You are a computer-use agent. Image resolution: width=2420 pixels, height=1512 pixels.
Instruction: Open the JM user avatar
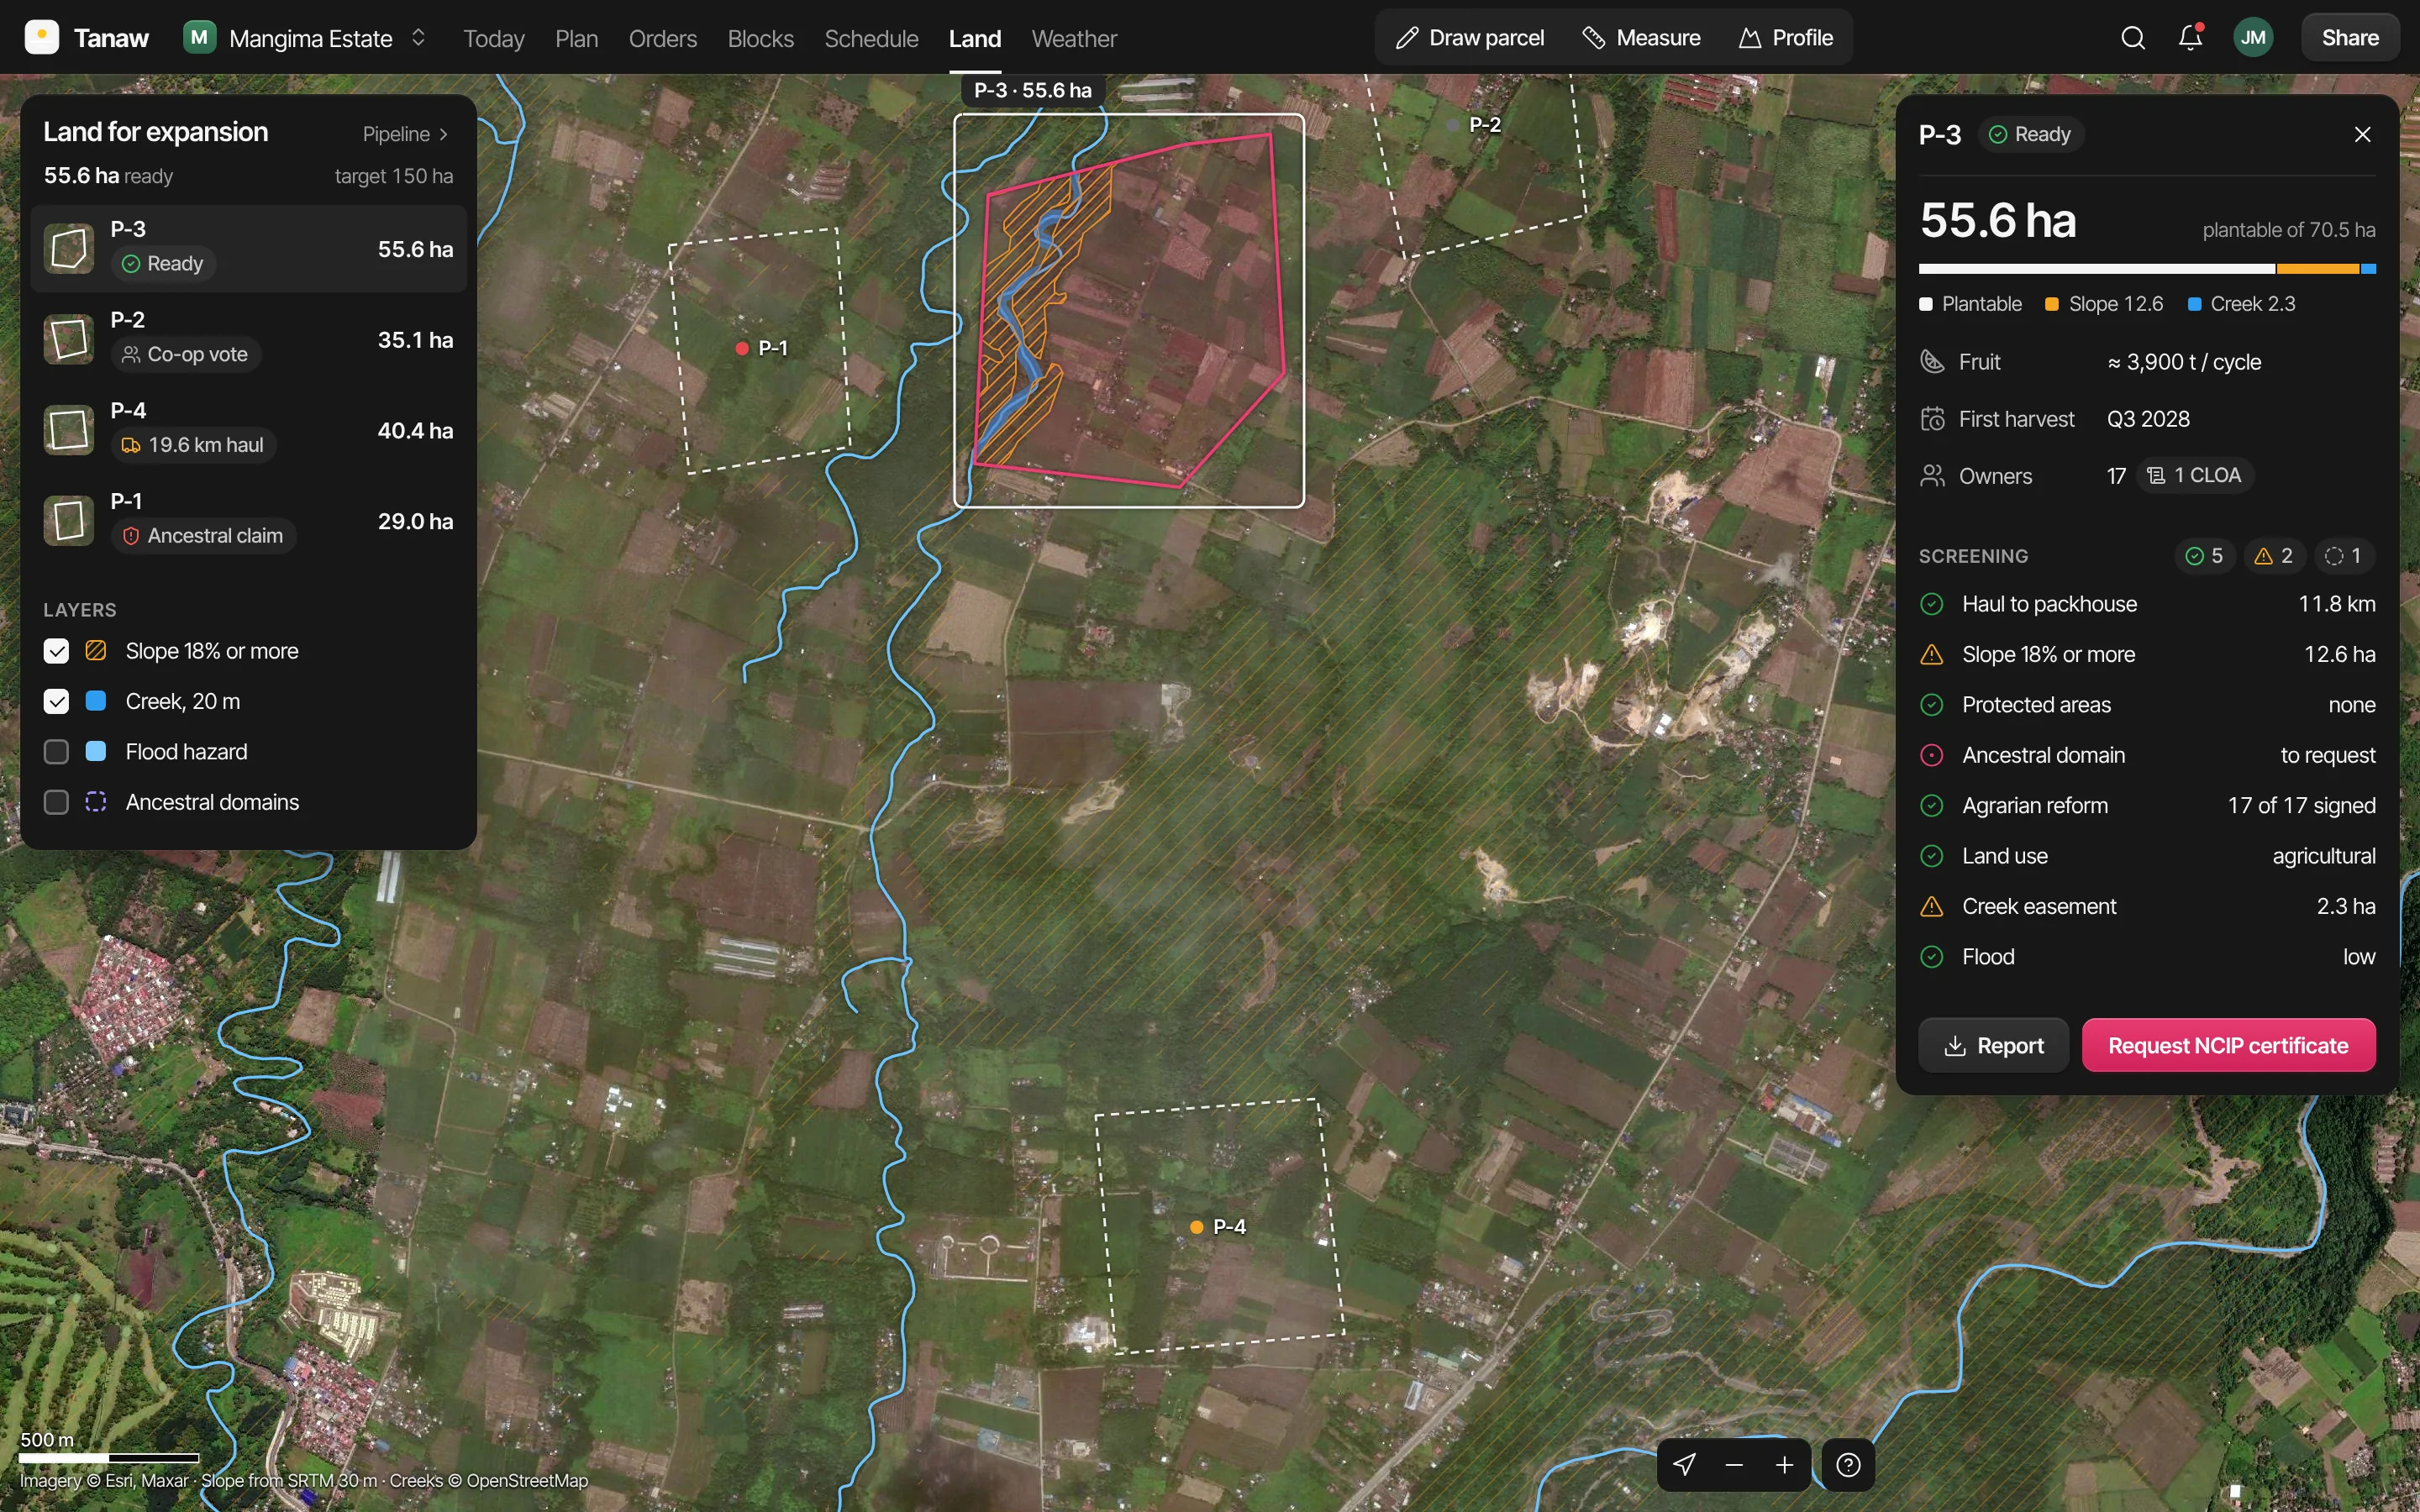tap(2253, 38)
